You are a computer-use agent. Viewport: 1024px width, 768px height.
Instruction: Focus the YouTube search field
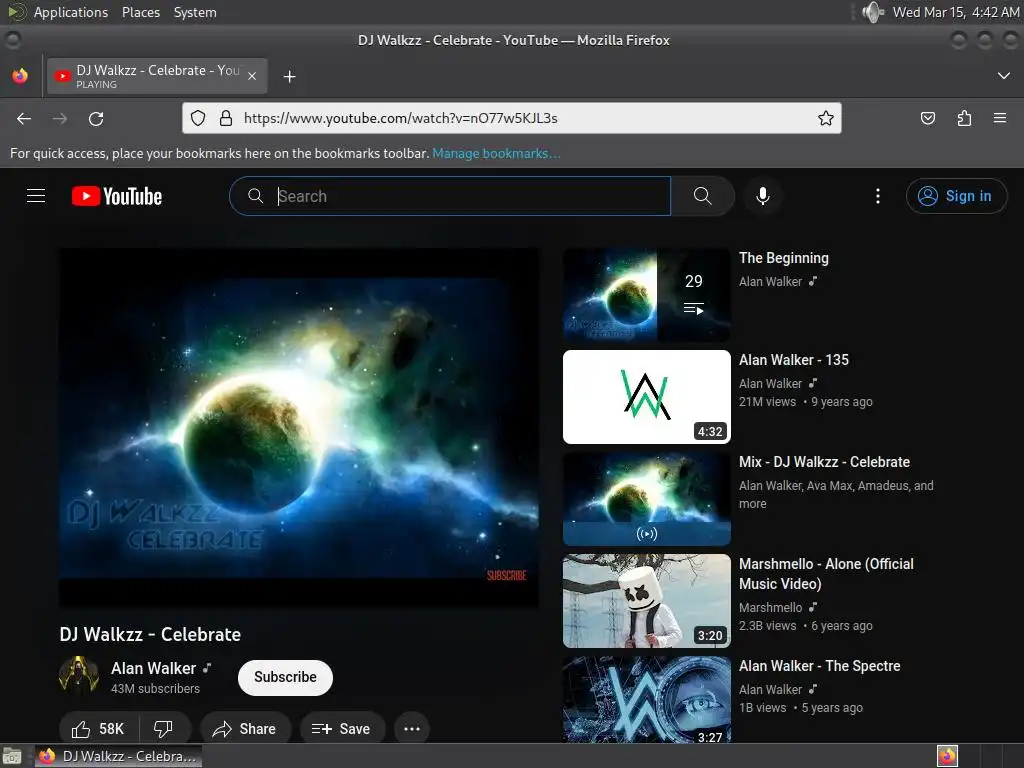tap(451, 196)
